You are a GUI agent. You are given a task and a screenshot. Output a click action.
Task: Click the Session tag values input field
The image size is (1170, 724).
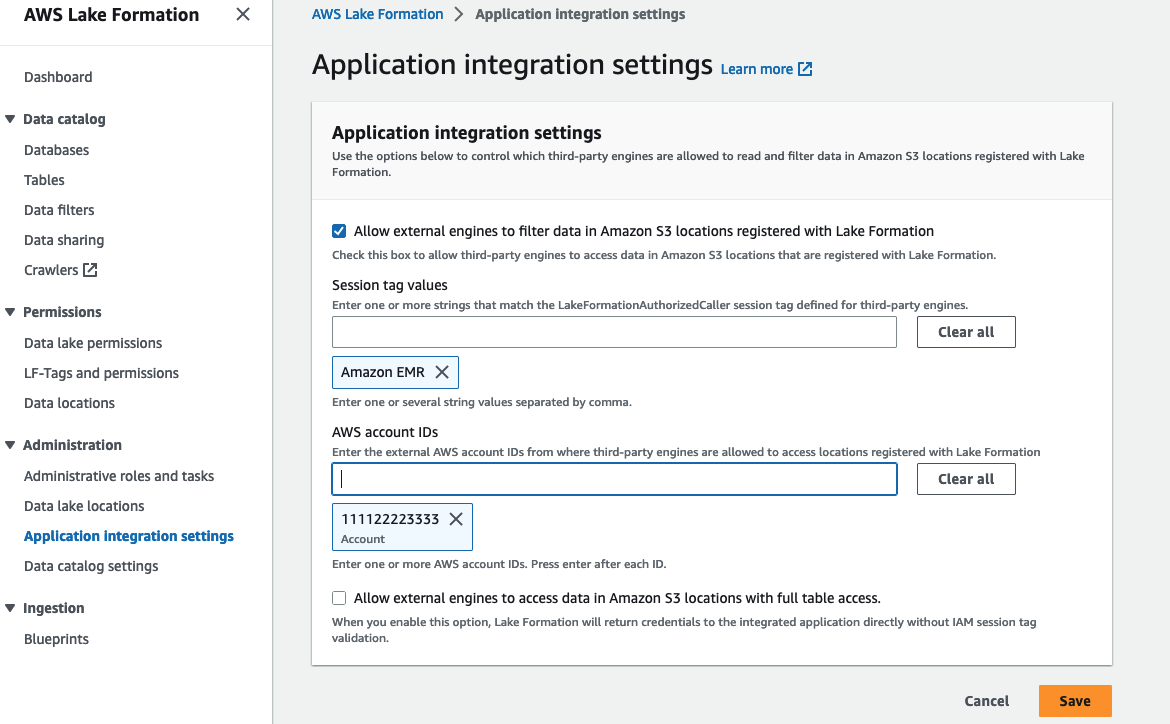click(x=614, y=331)
